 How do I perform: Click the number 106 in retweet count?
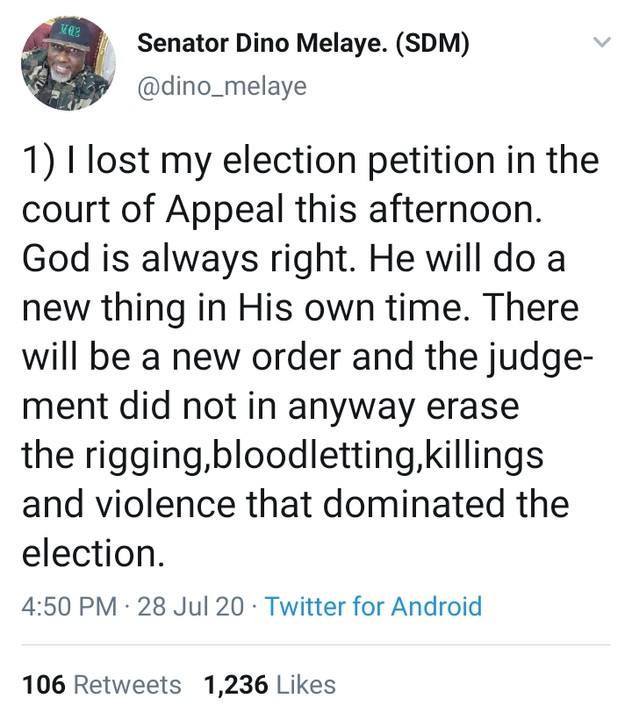coord(43,685)
